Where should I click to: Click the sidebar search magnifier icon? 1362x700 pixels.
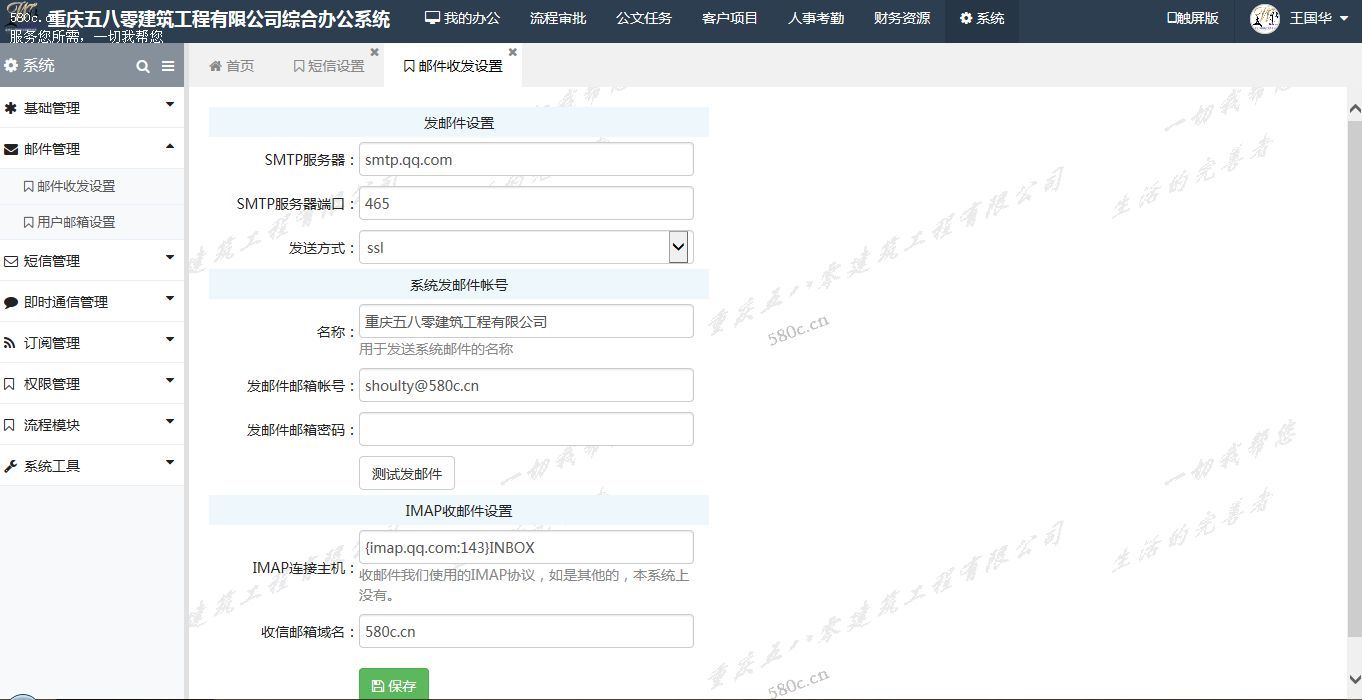(x=143, y=66)
